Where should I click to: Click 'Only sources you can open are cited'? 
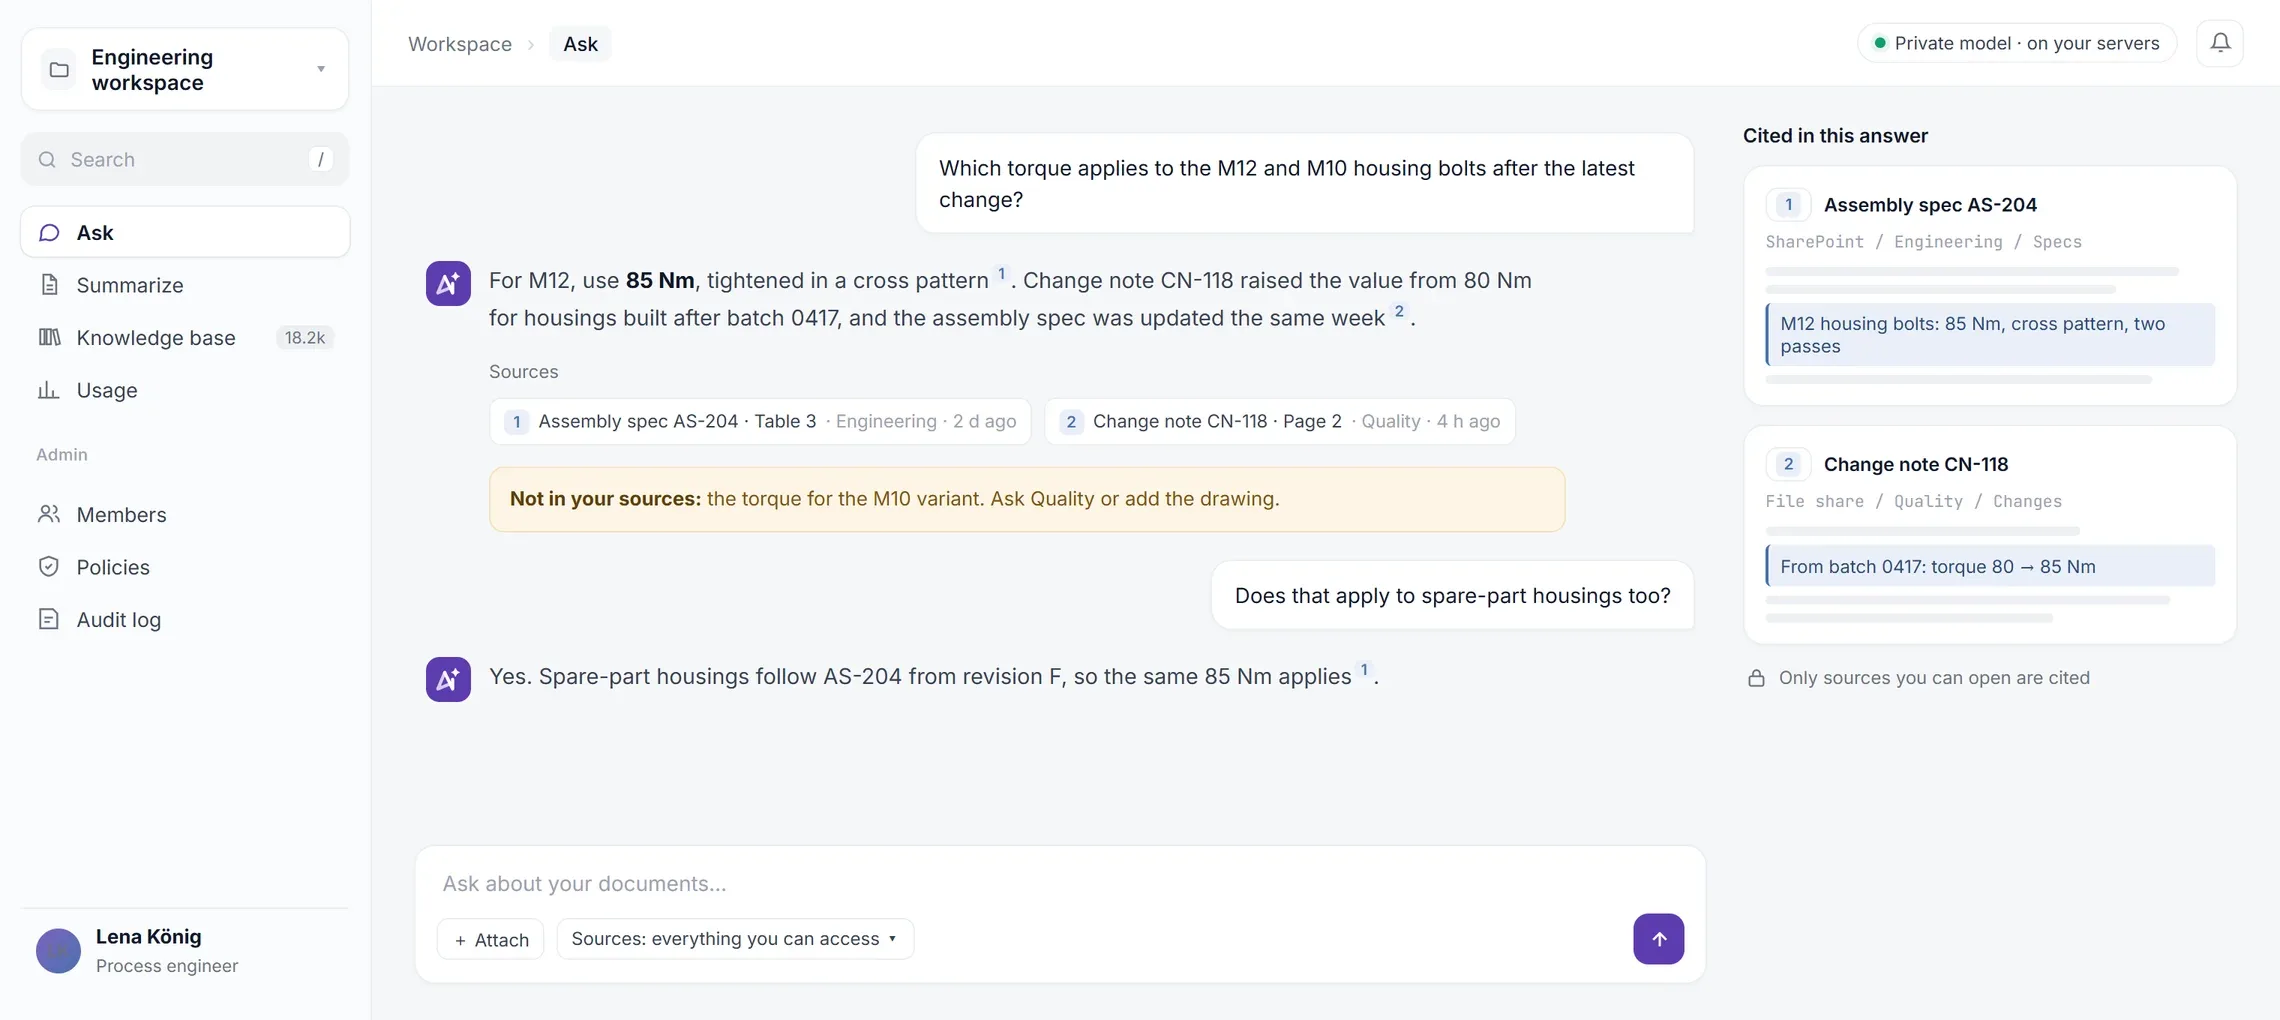click(x=1934, y=678)
